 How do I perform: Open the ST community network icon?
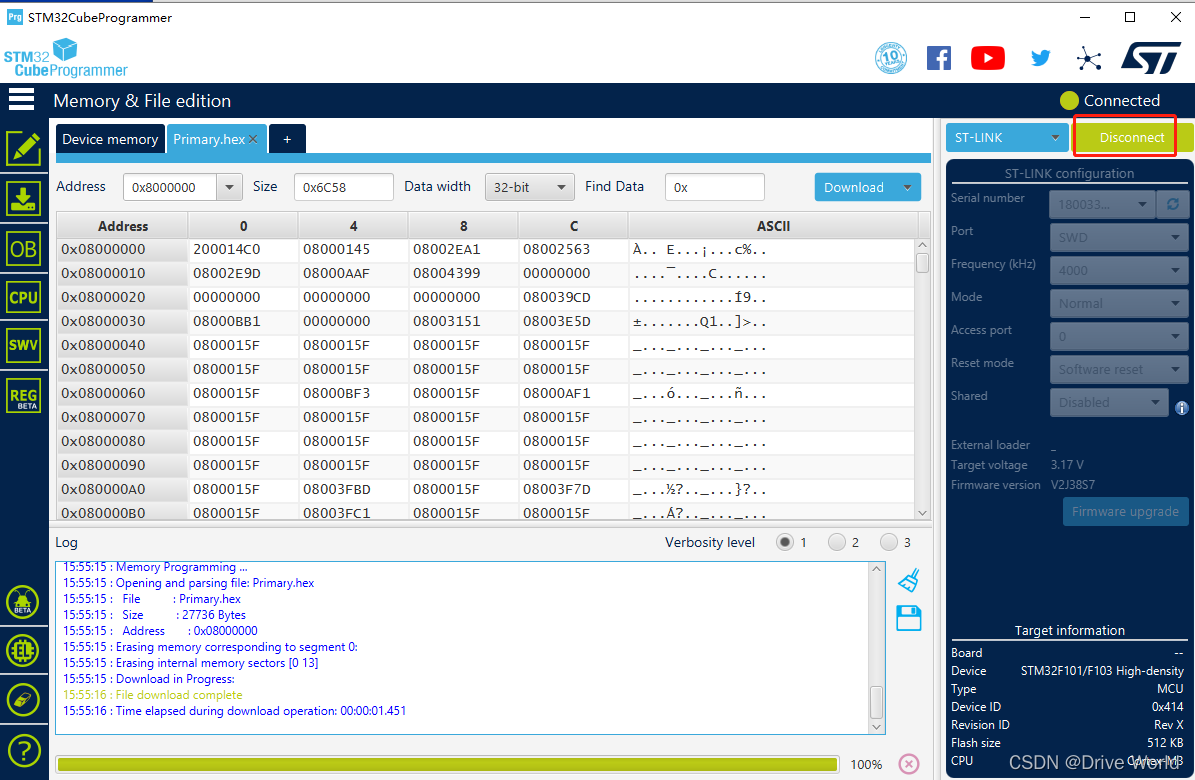pos(1089,58)
